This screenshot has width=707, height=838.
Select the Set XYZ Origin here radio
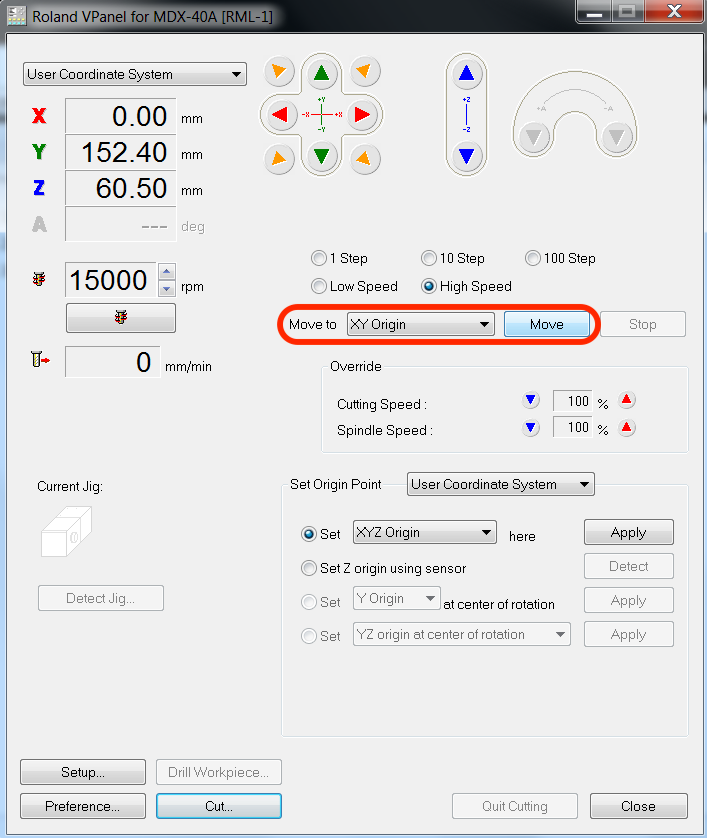309,534
